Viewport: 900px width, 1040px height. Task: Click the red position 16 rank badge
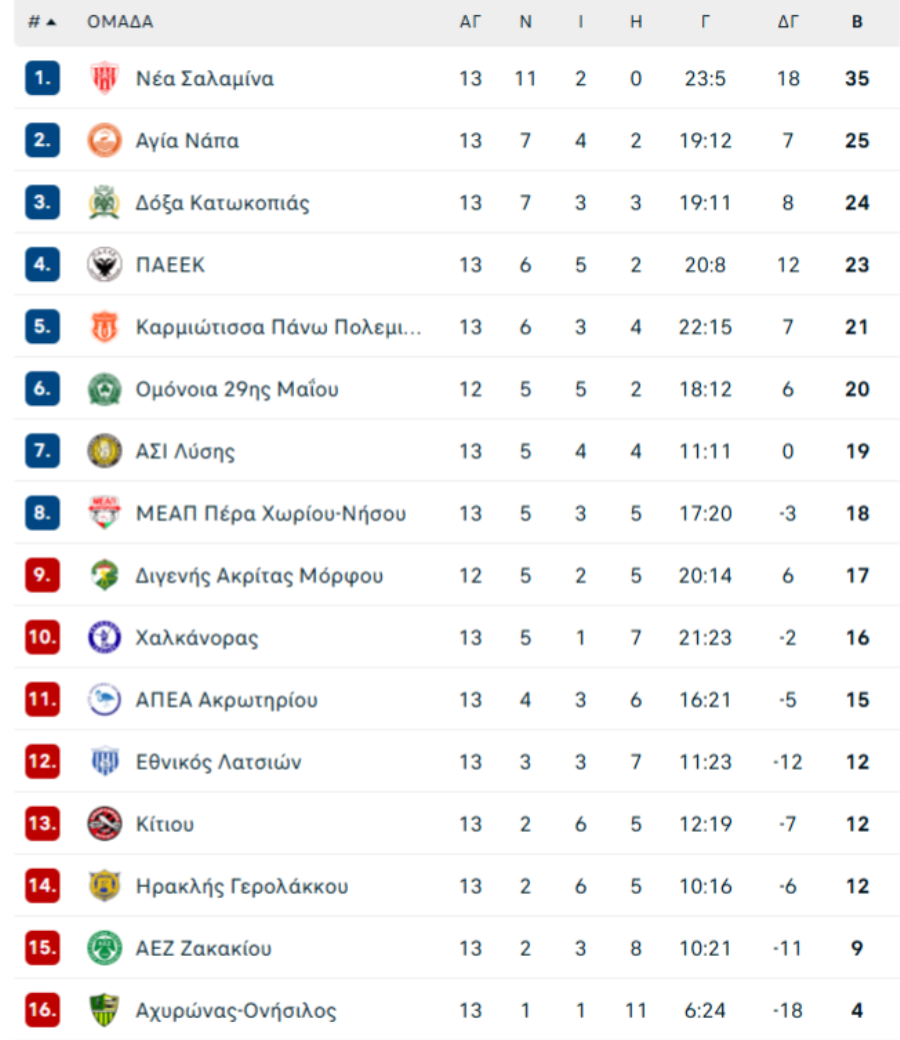point(42,1010)
